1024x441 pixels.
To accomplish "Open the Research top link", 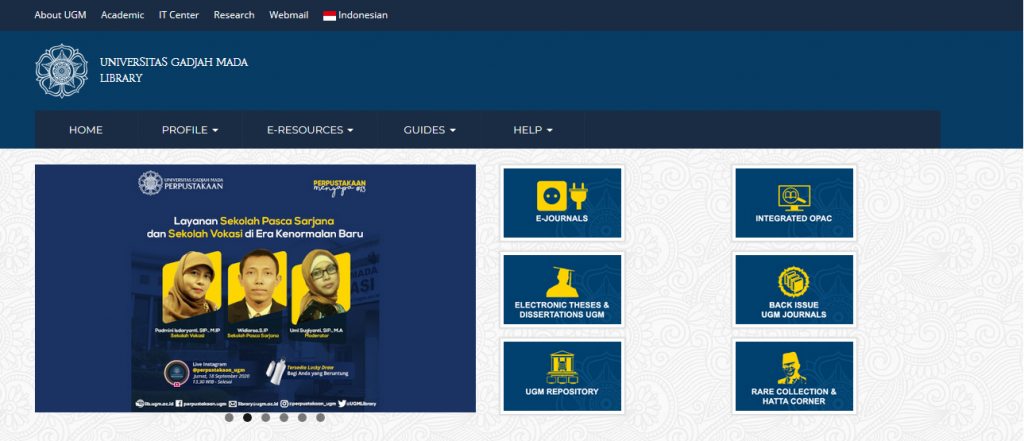I will (x=234, y=15).
